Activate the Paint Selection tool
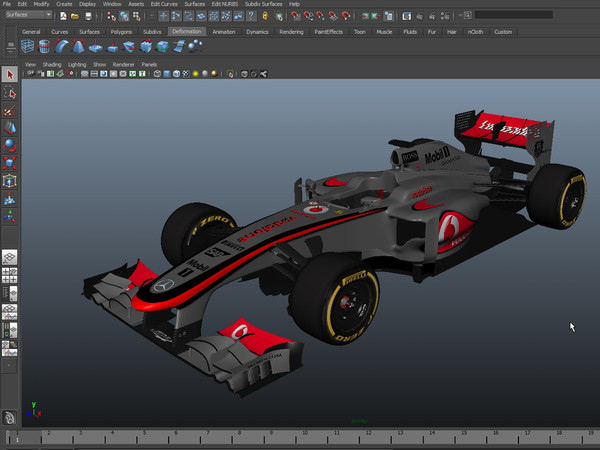This screenshot has width=600, height=450. (10, 111)
